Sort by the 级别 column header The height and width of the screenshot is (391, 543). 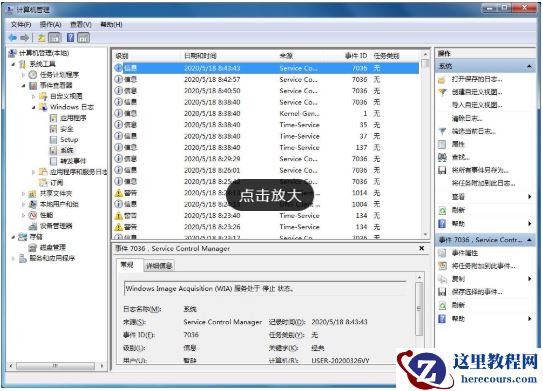click(122, 56)
